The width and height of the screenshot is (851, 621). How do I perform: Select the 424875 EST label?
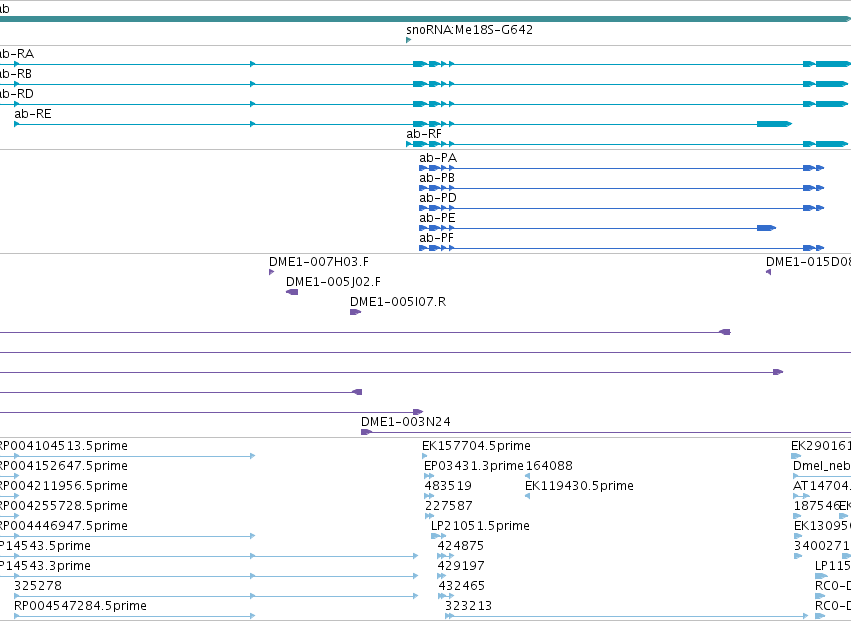[x=461, y=546]
